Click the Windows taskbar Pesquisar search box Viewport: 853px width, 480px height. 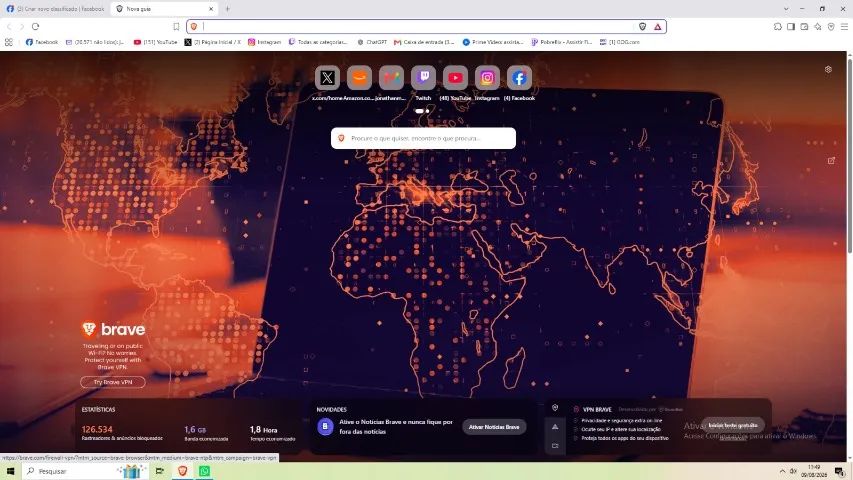click(x=85, y=471)
